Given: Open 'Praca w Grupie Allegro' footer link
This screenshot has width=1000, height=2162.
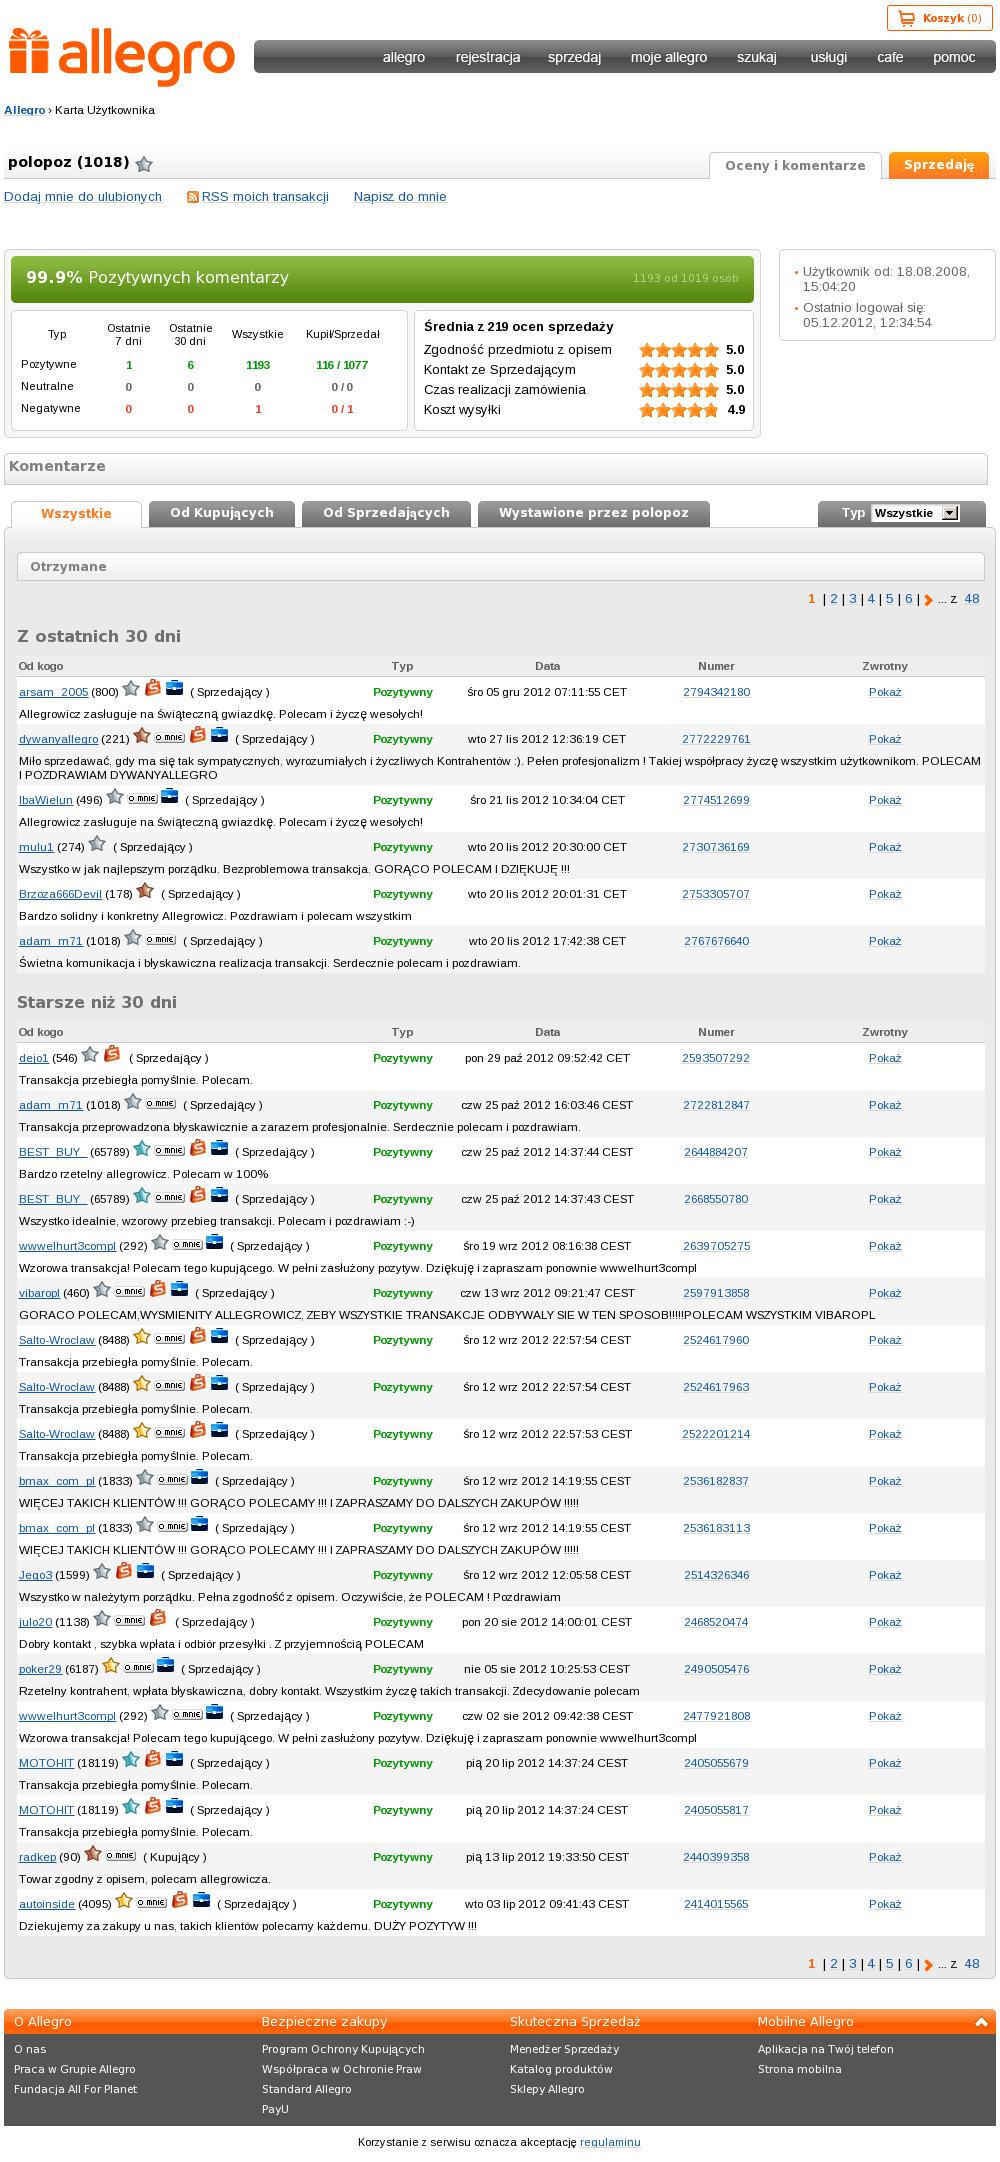Looking at the screenshot, I should click(75, 2068).
